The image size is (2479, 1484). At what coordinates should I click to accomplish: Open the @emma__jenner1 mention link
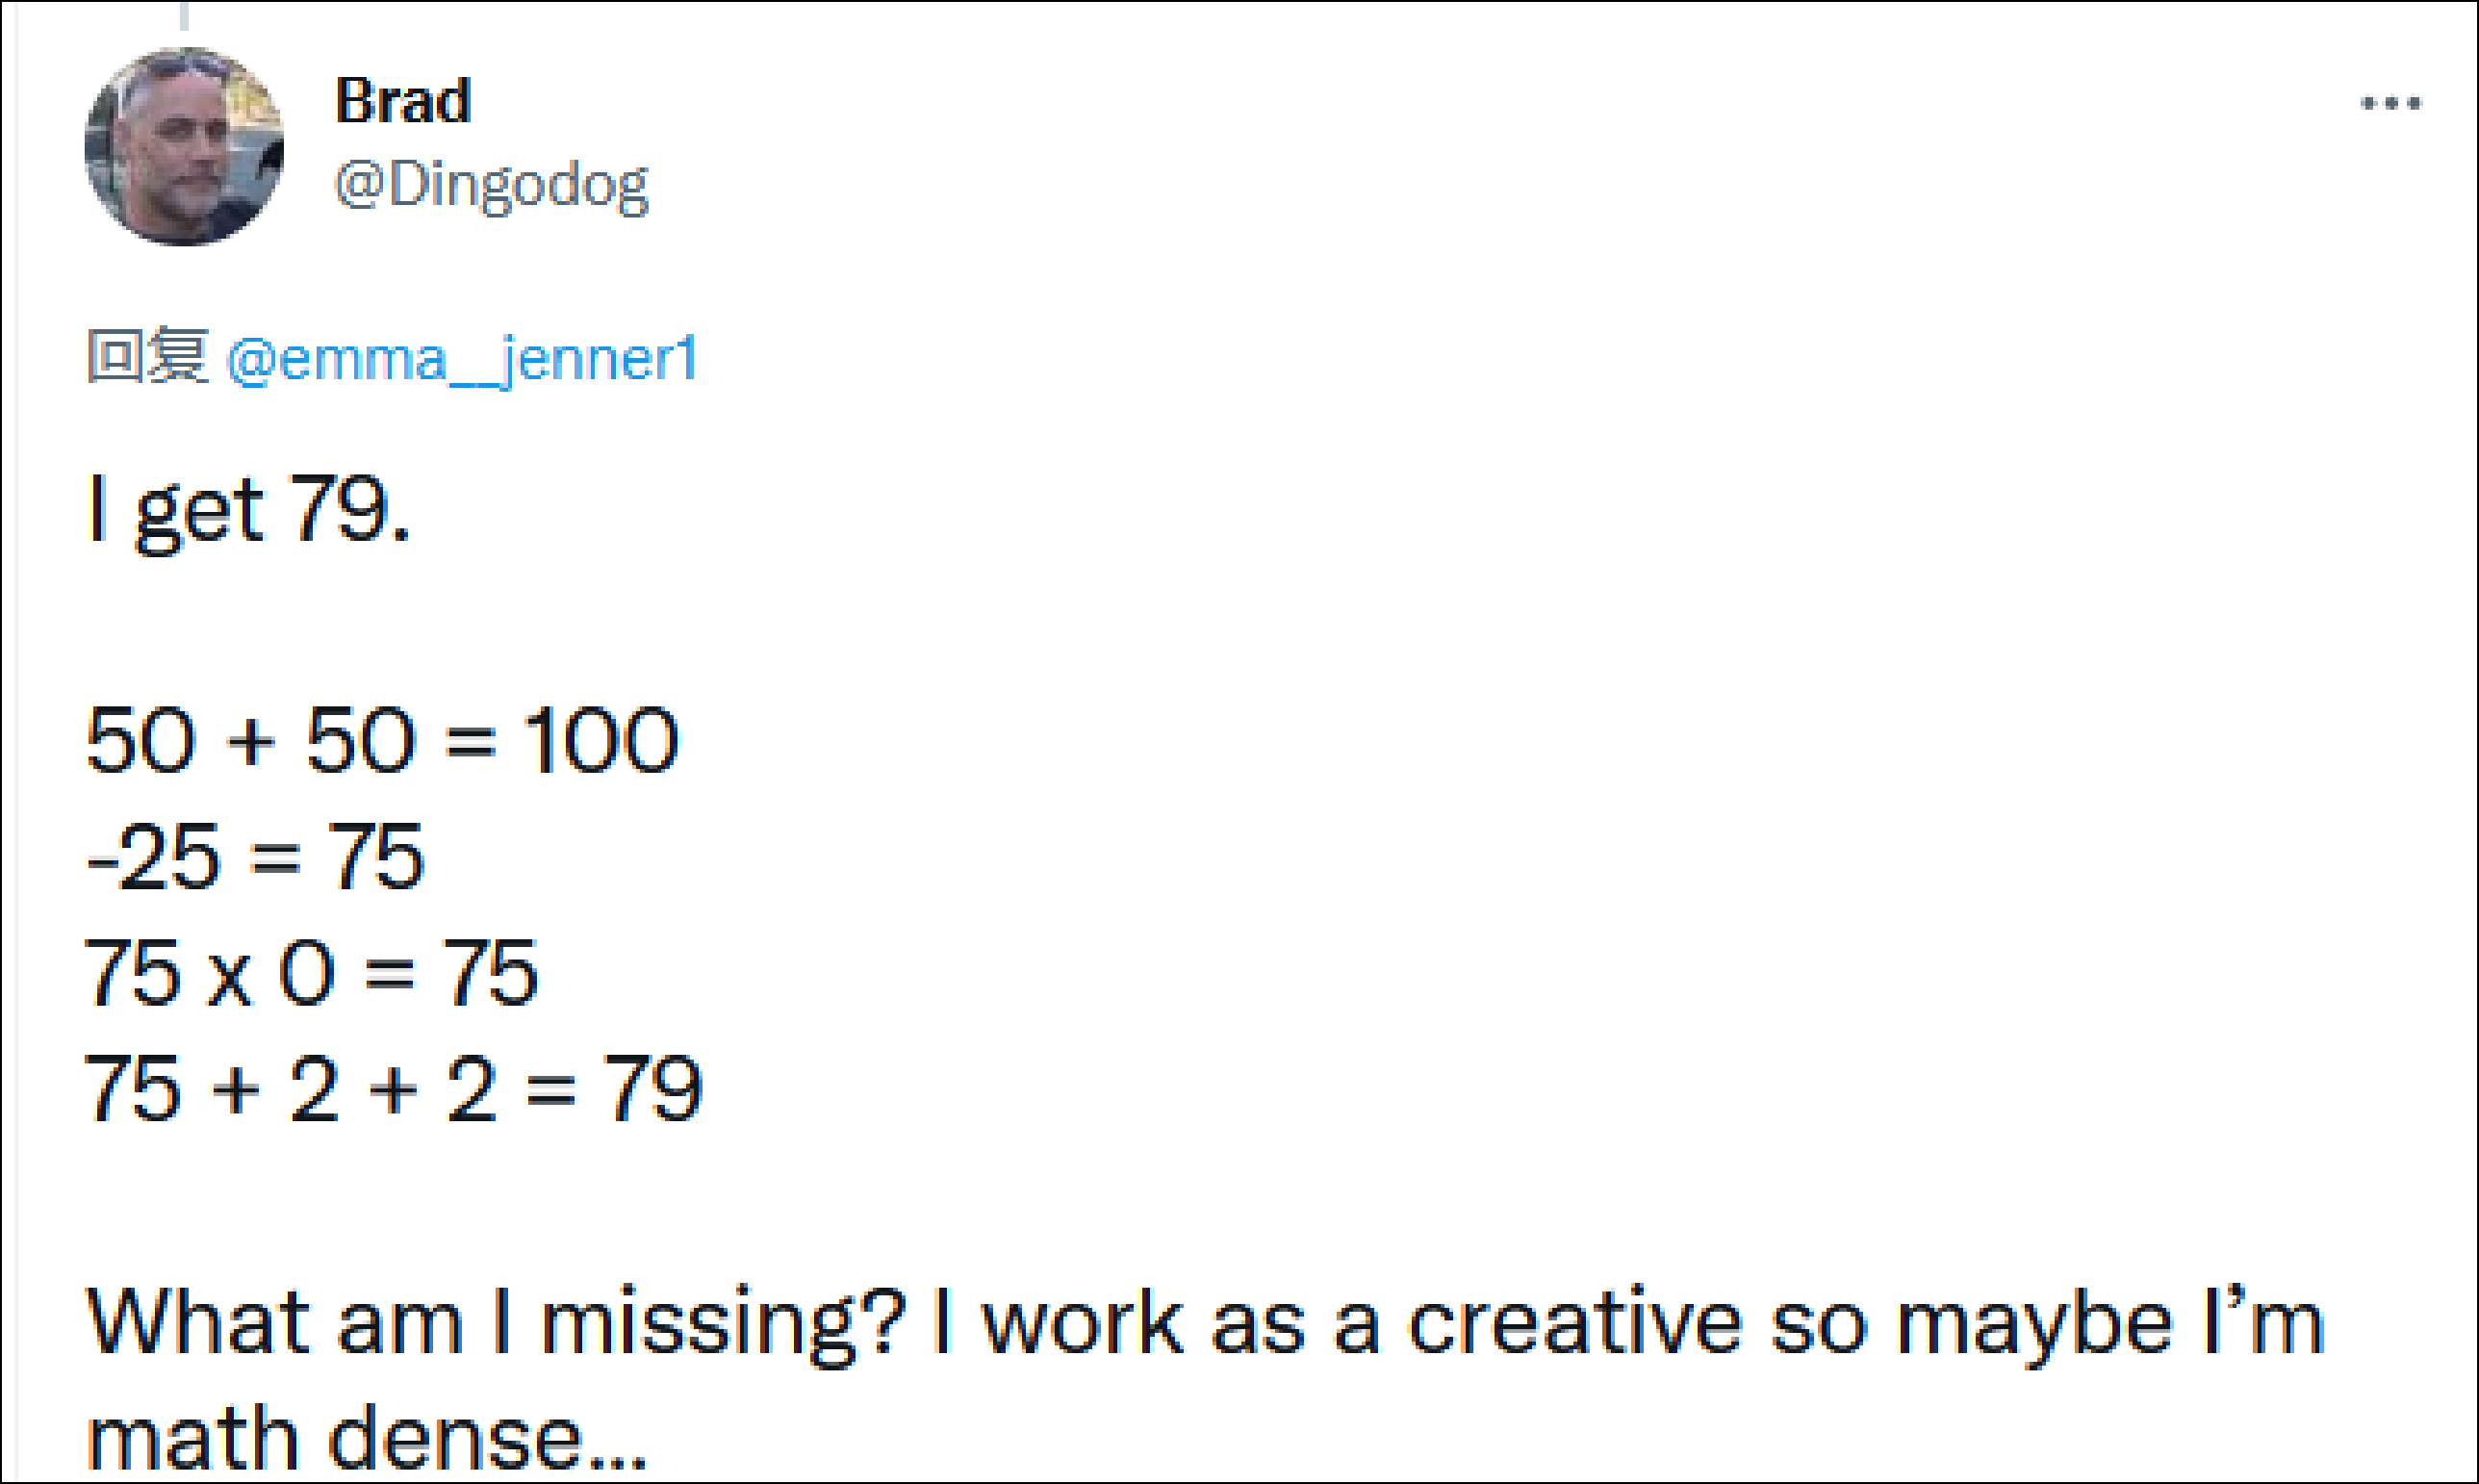point(461,359)
